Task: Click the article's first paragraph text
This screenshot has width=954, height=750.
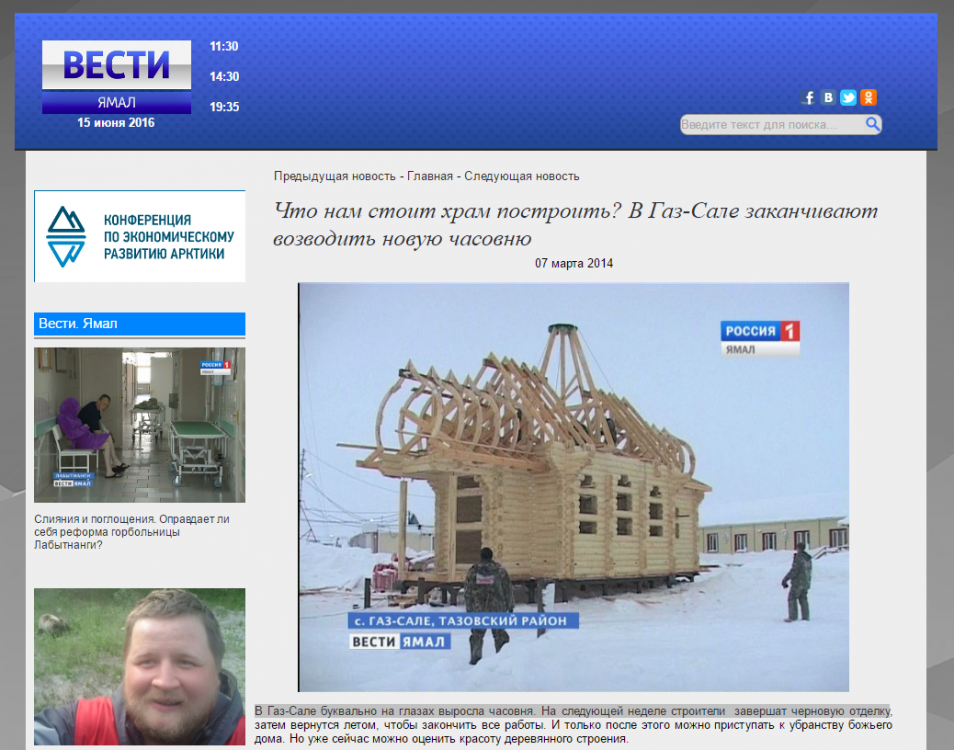Action: click(x=573, y=725)
